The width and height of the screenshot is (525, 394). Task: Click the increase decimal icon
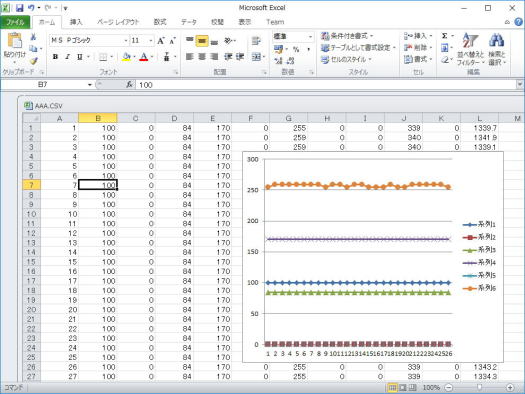[x=279, y=61]
